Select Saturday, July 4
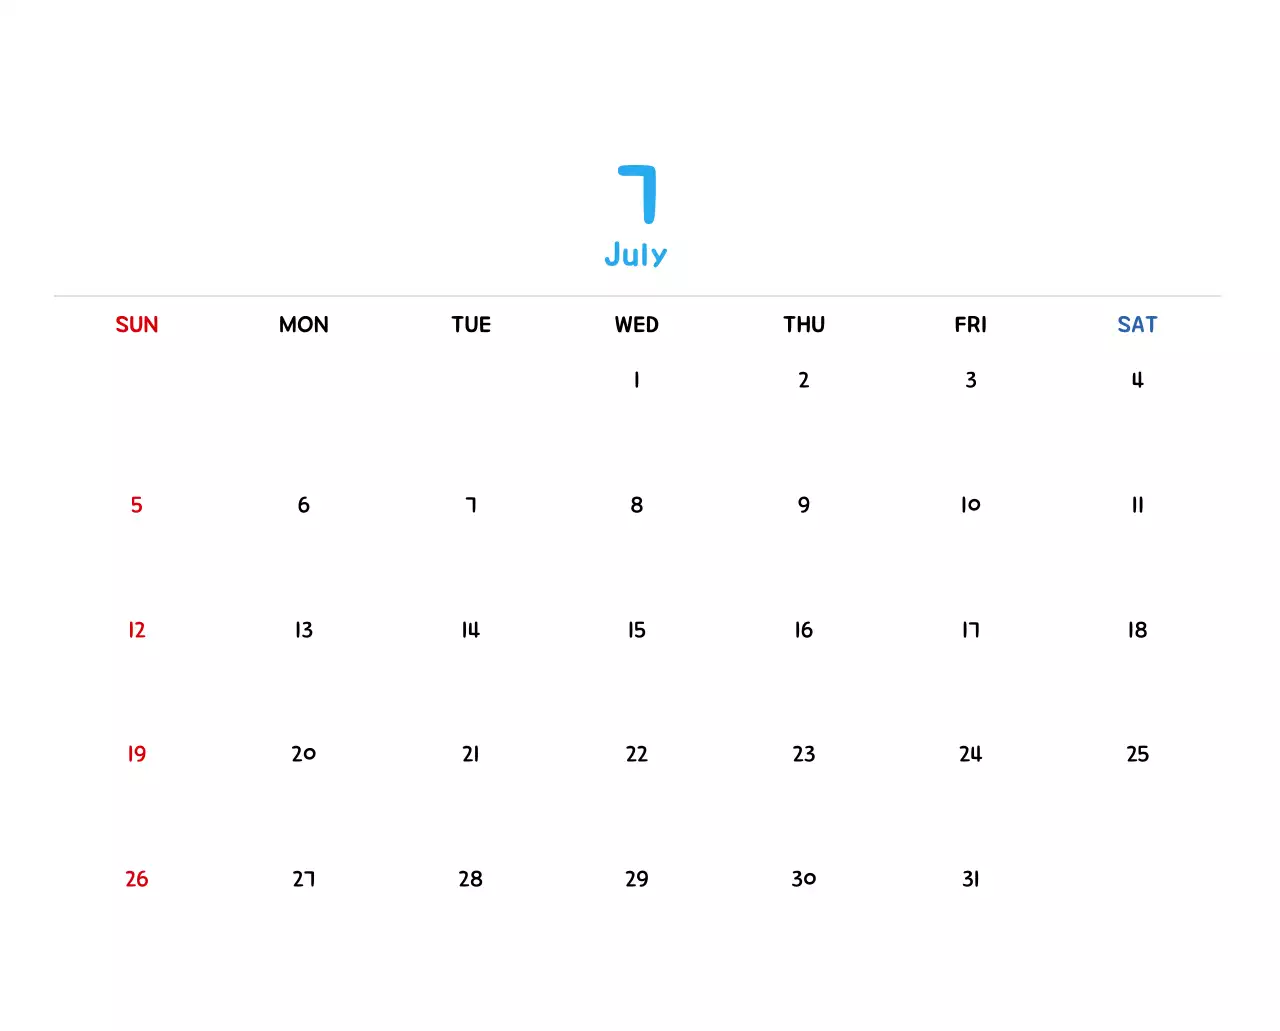This screenshot has height=1031, width=1280. (x=1137, y=380)
